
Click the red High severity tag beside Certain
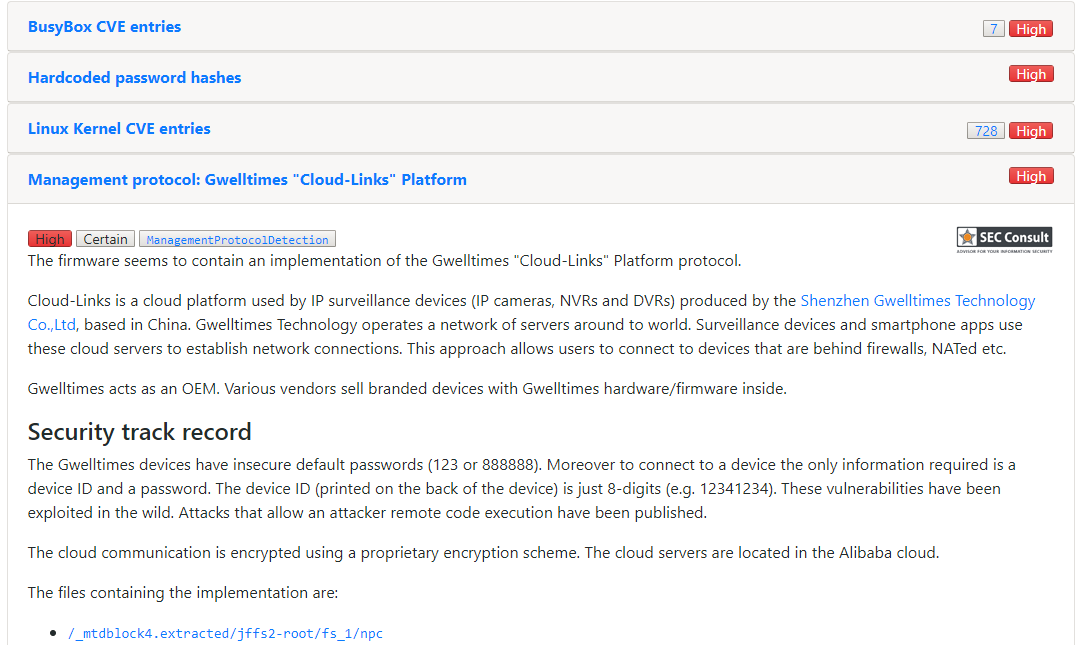(x=50, y=239)
